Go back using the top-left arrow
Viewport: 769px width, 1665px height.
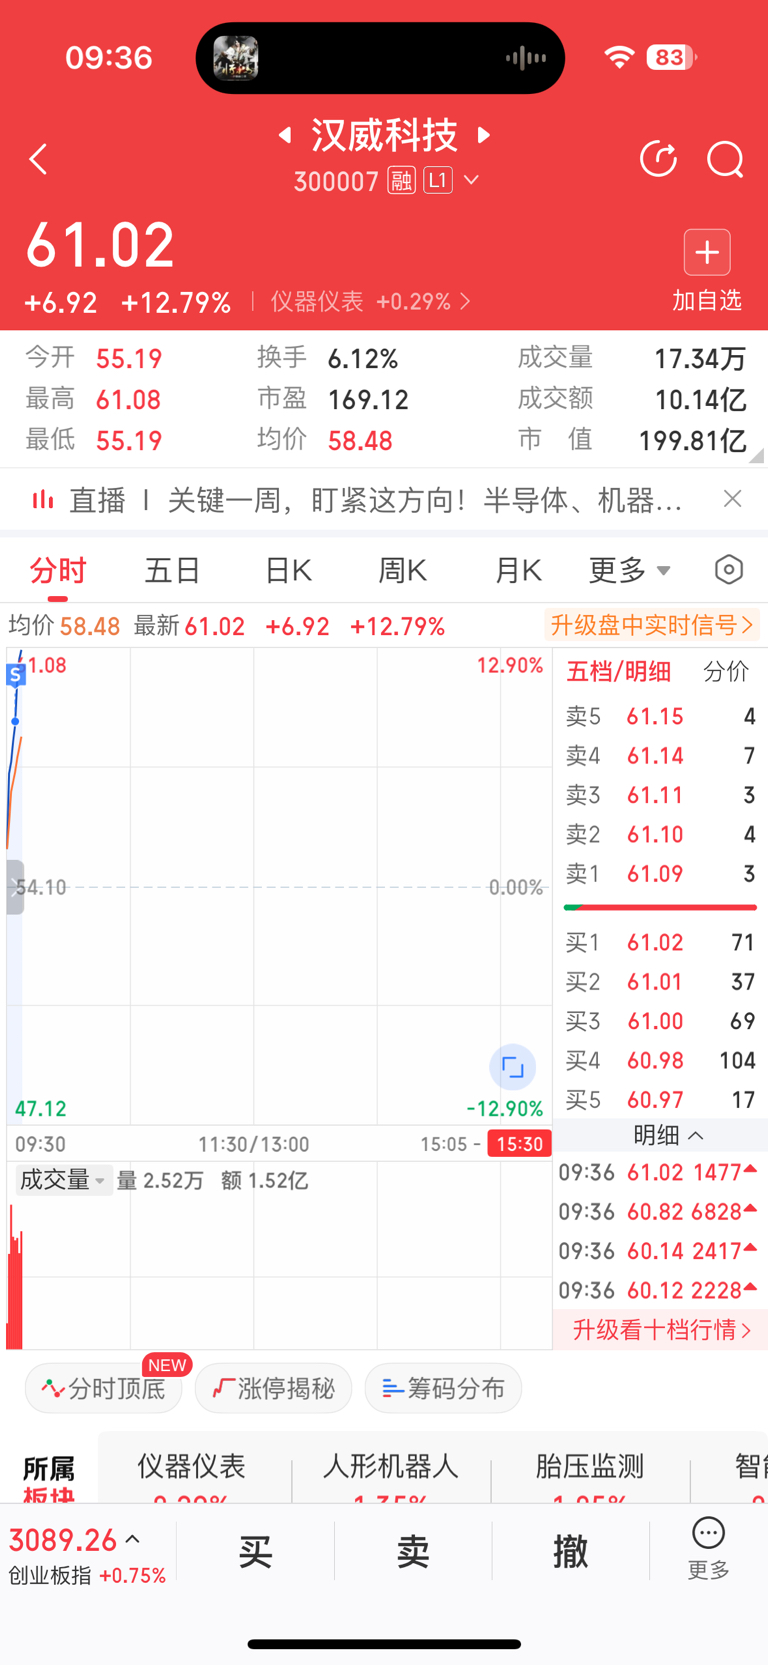coord(39,159)
